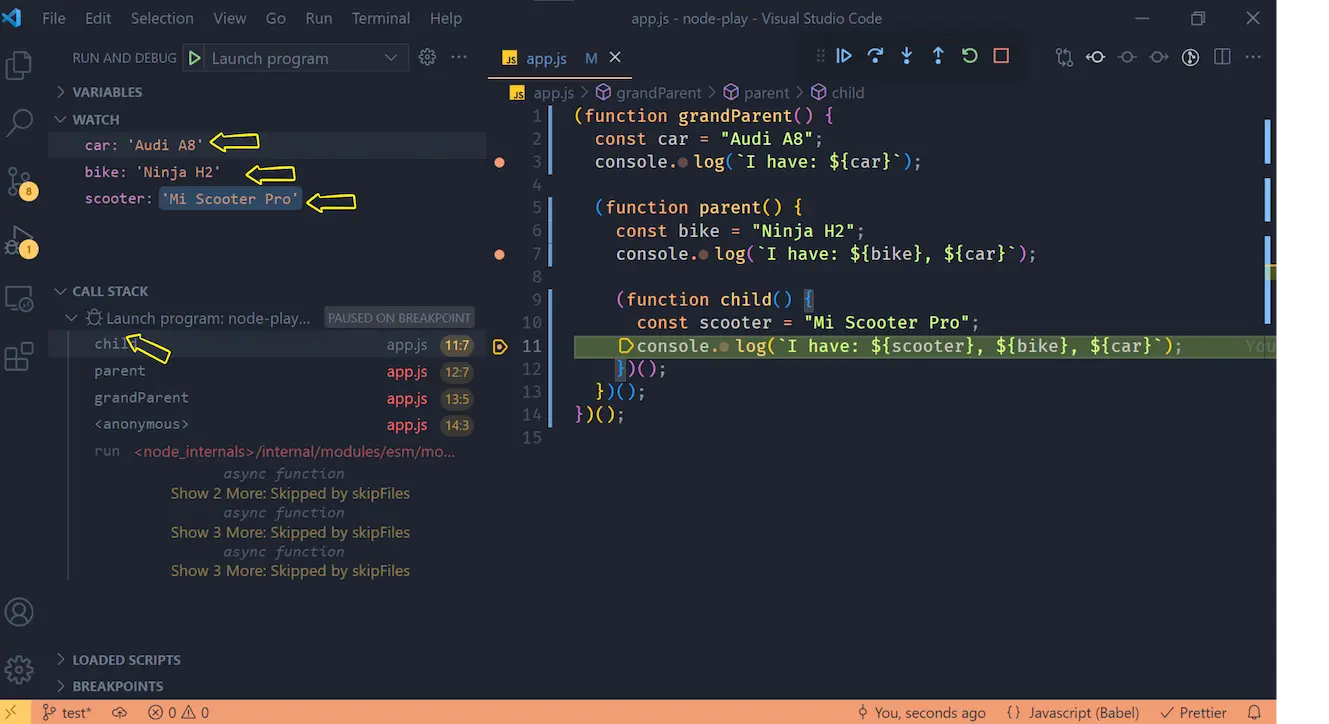Continue execution in the debug toolbar

click(844, 56)
